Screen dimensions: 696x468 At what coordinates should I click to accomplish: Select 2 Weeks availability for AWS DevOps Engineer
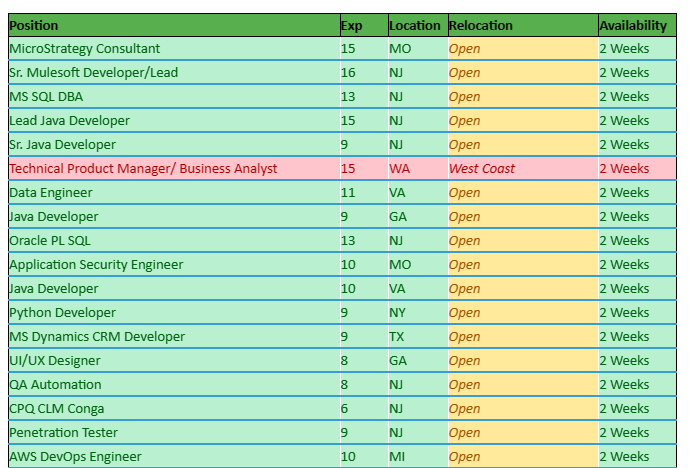(x=637, y=456)
